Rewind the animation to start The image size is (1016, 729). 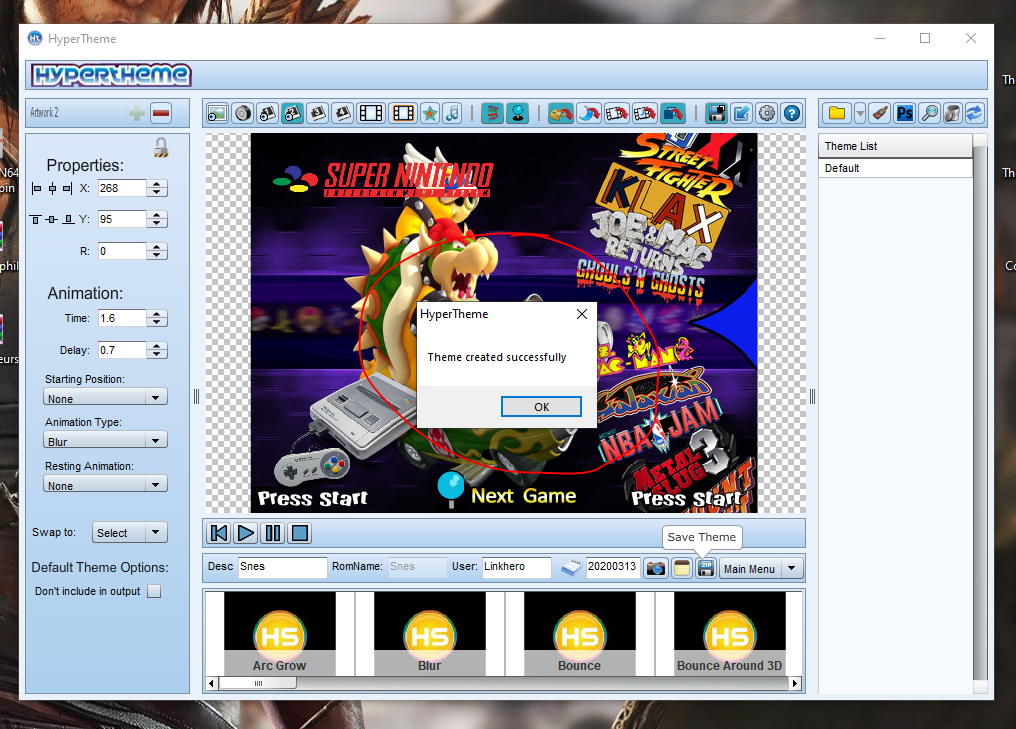coord(219,533)
